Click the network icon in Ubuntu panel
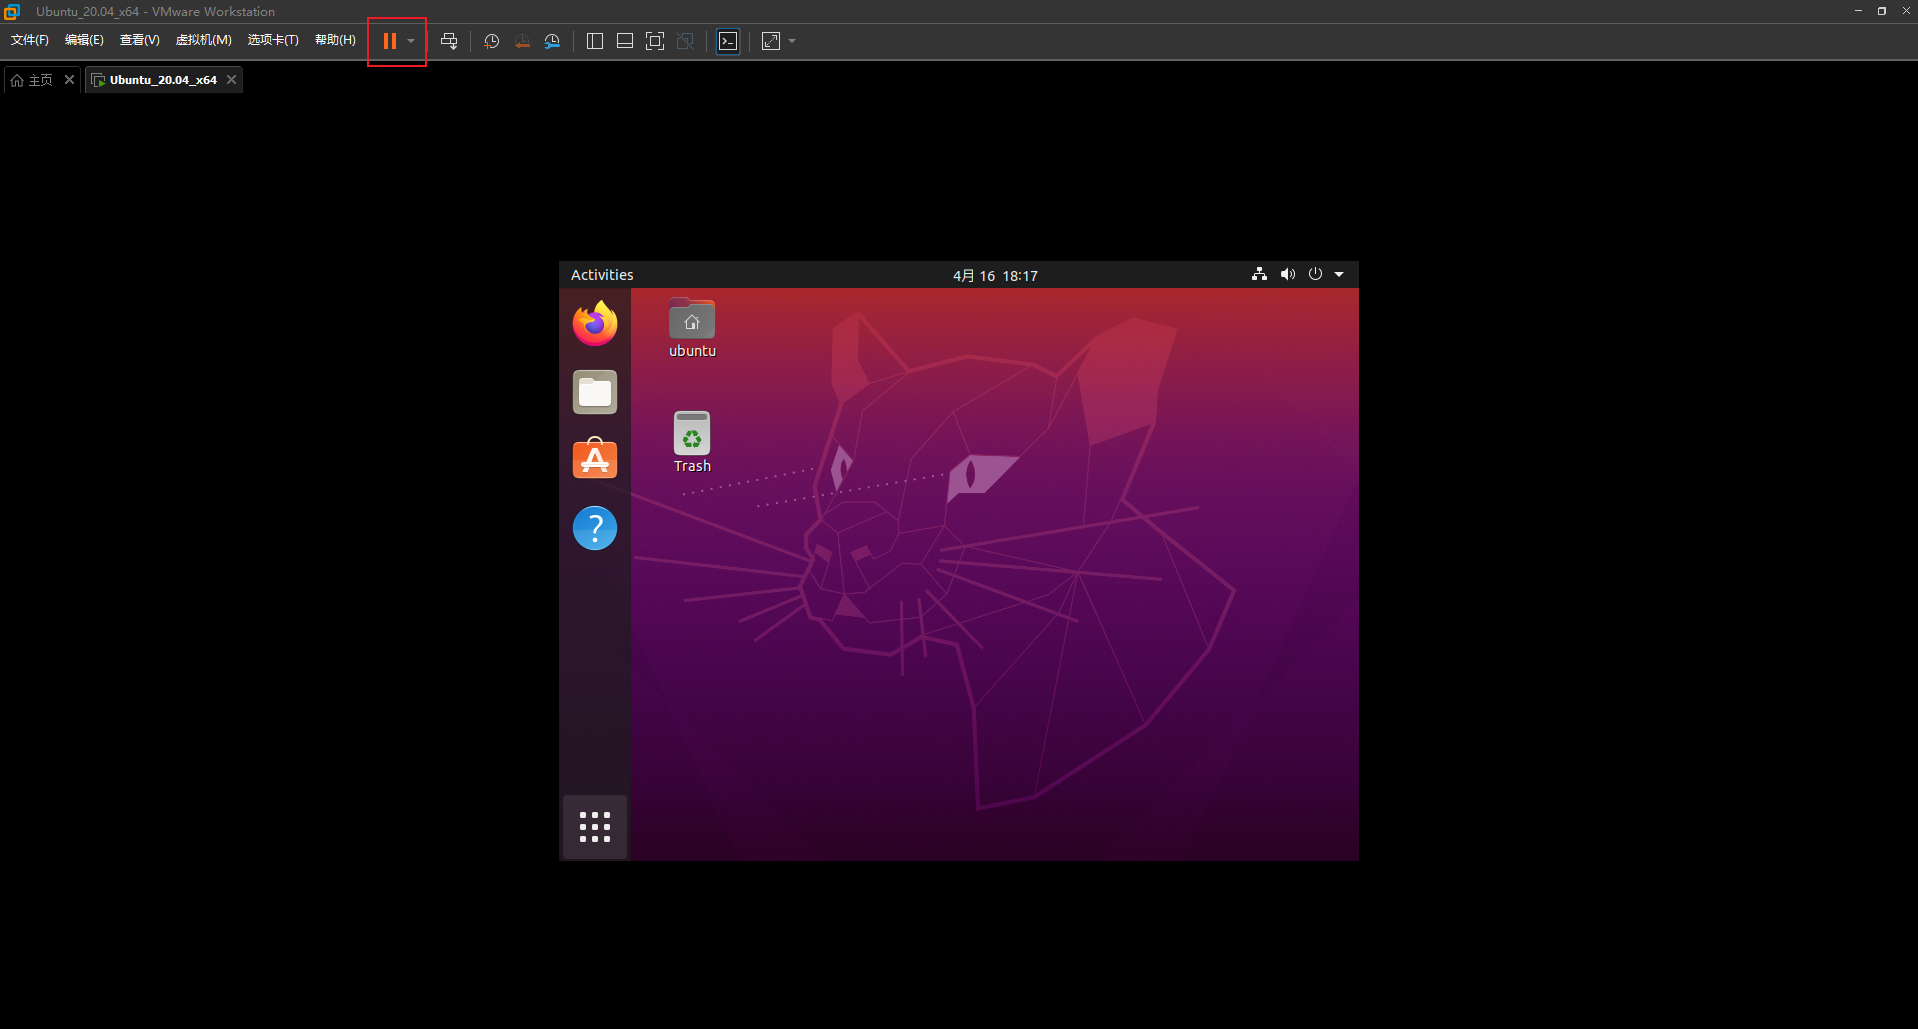The image size is (1918, 1029). (1259, 274)
